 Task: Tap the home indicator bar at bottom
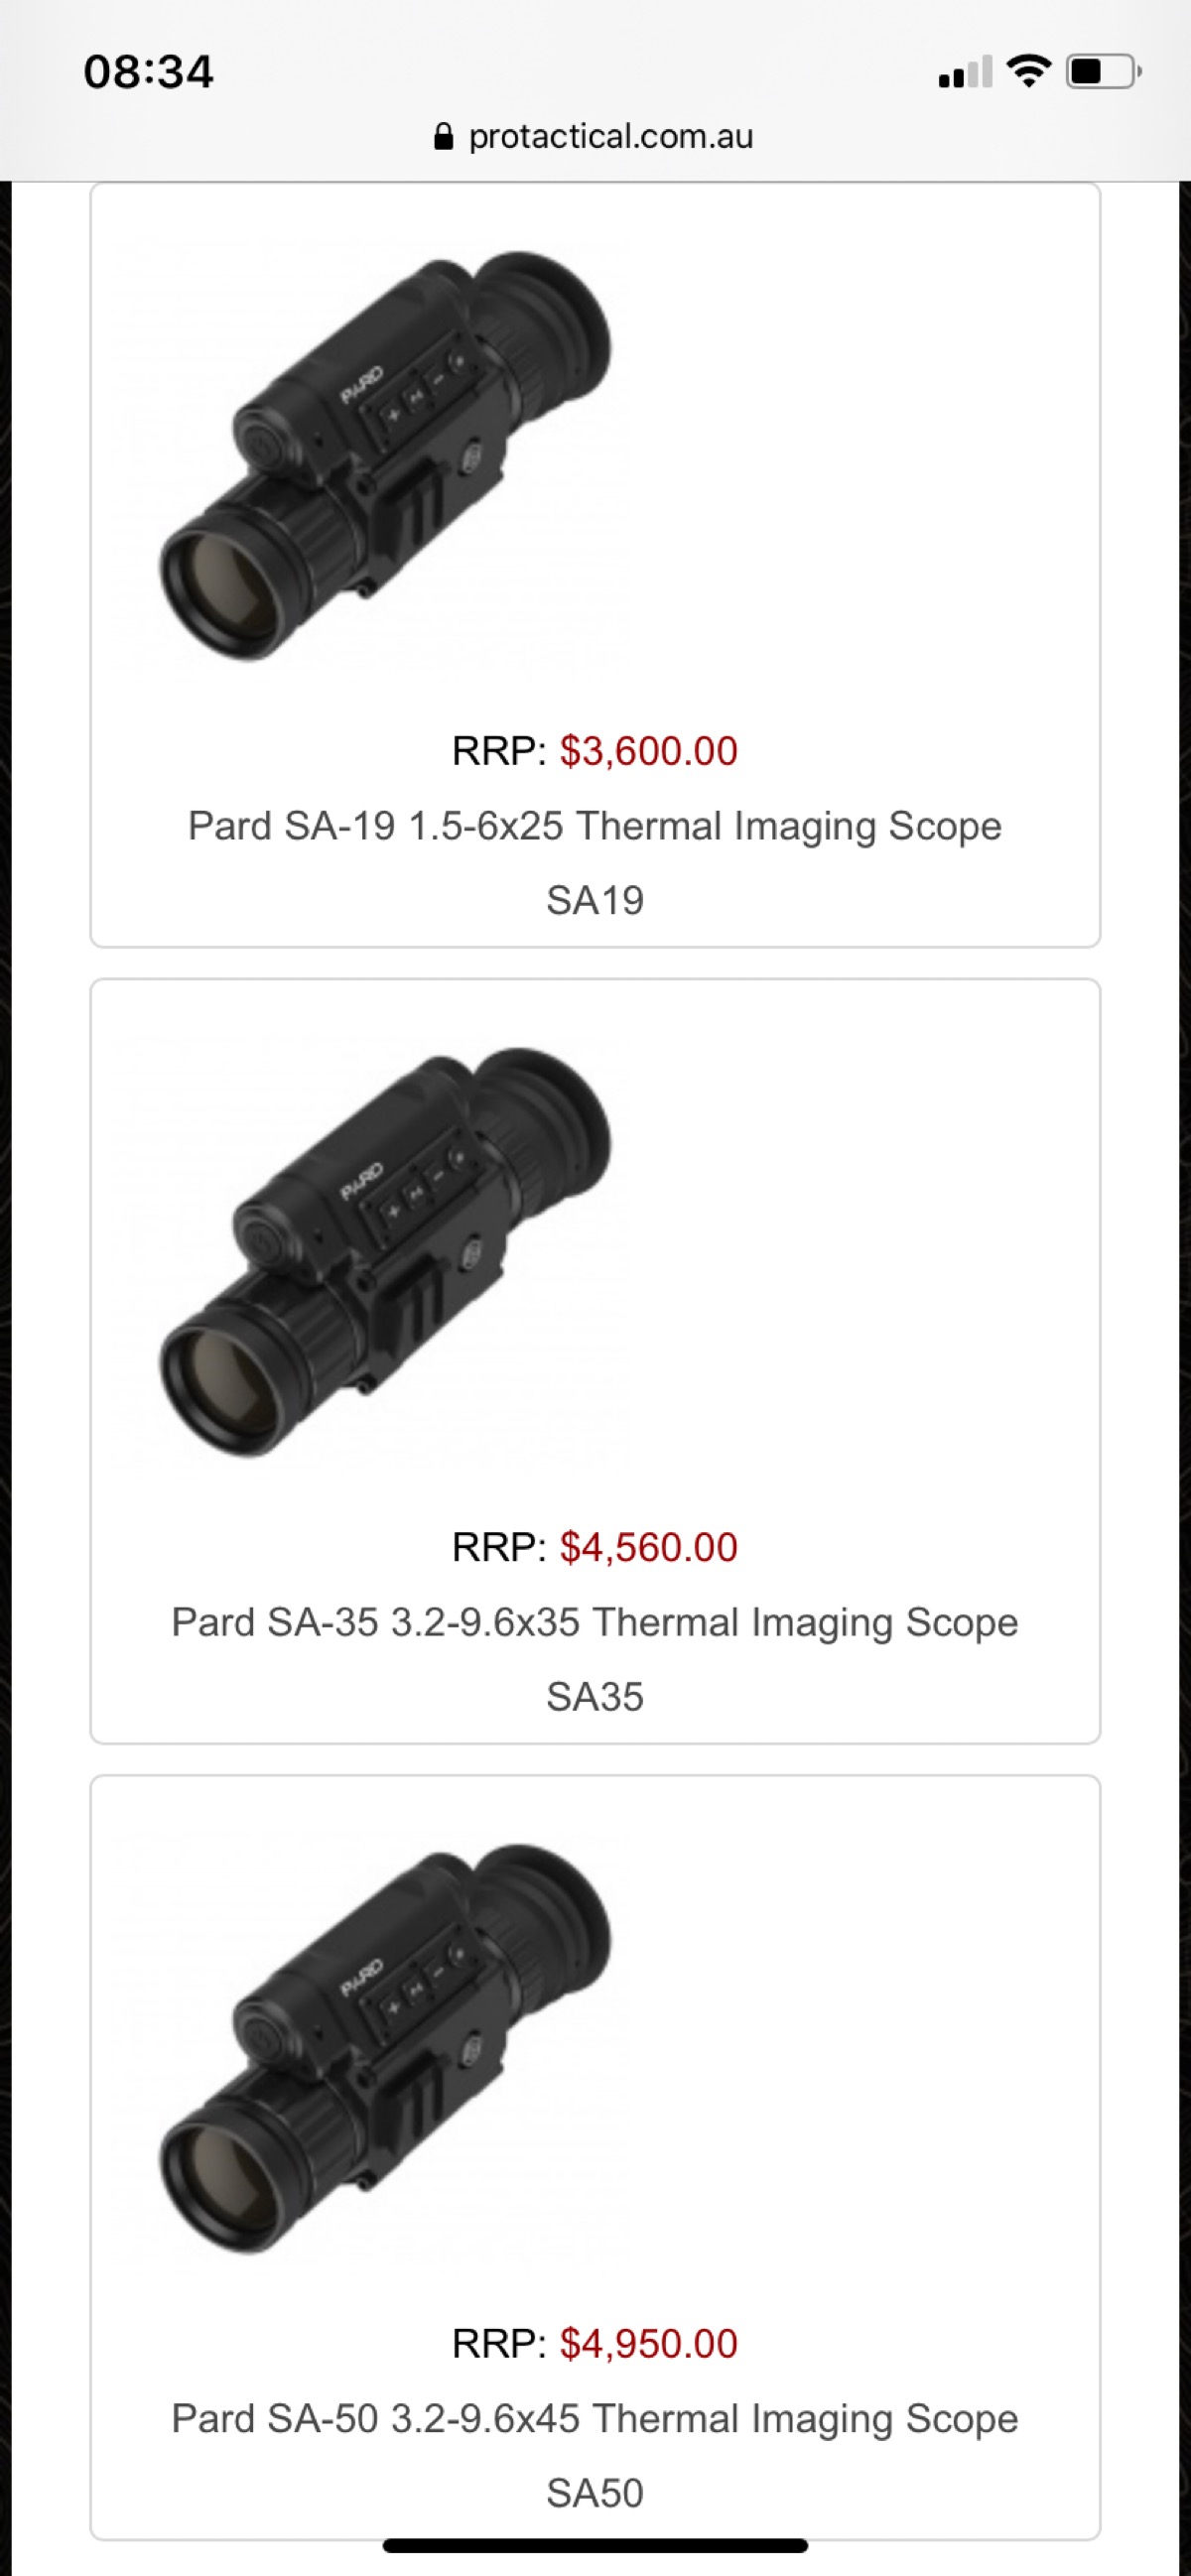click(x=595, y=2545)
